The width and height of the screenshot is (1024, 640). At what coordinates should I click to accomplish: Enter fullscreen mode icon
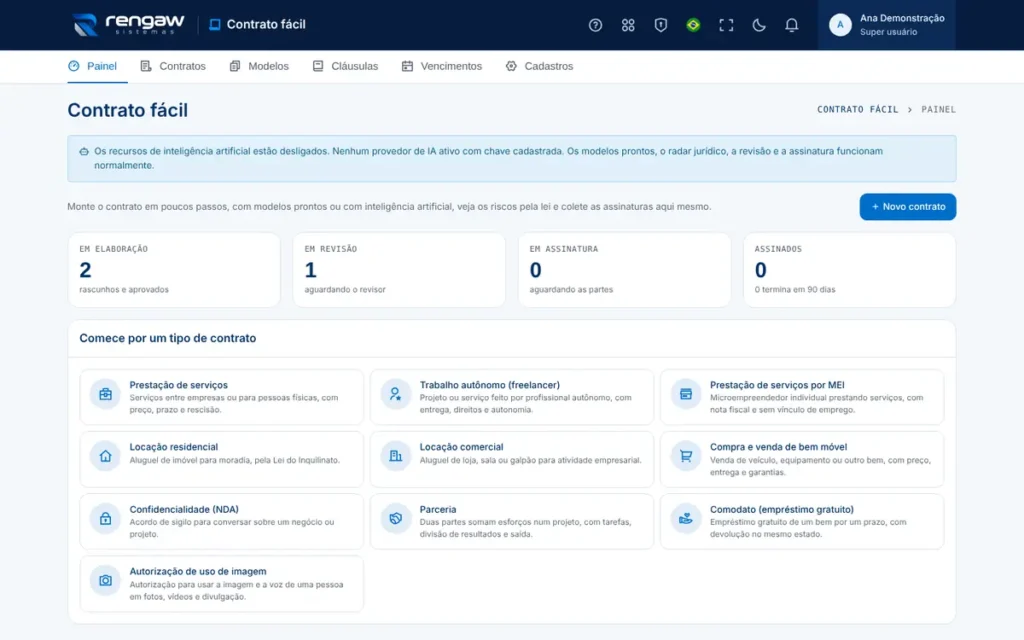point(726,25)
